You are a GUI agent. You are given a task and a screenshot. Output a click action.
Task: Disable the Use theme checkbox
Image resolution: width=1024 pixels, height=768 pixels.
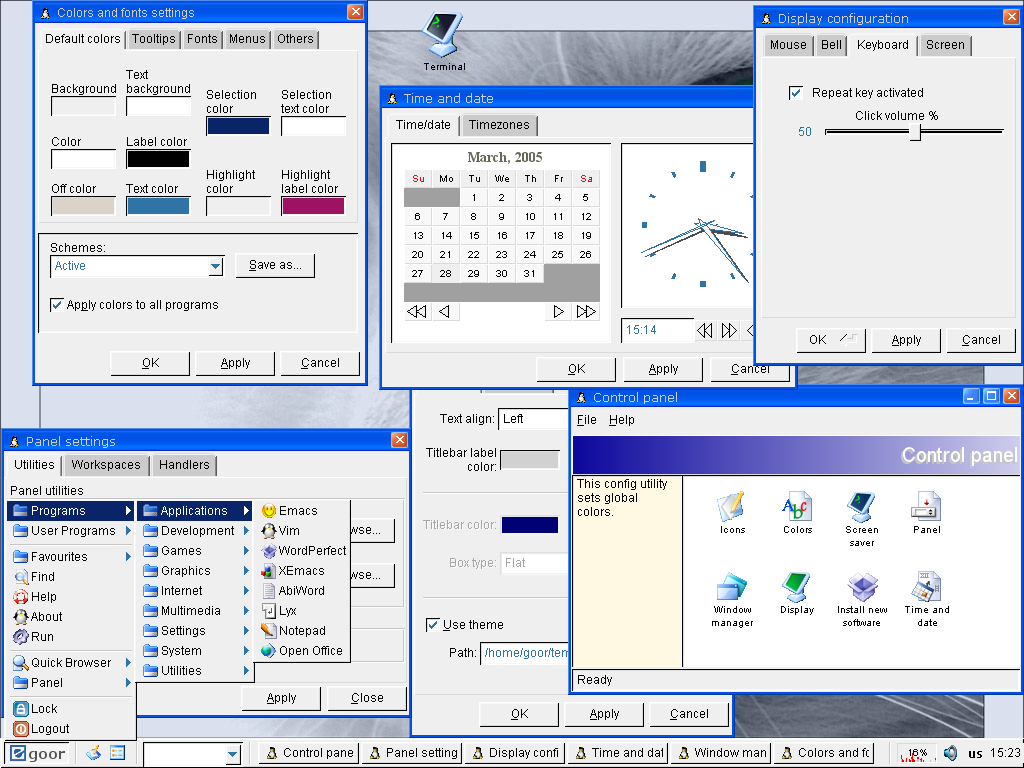coord(433,625)
